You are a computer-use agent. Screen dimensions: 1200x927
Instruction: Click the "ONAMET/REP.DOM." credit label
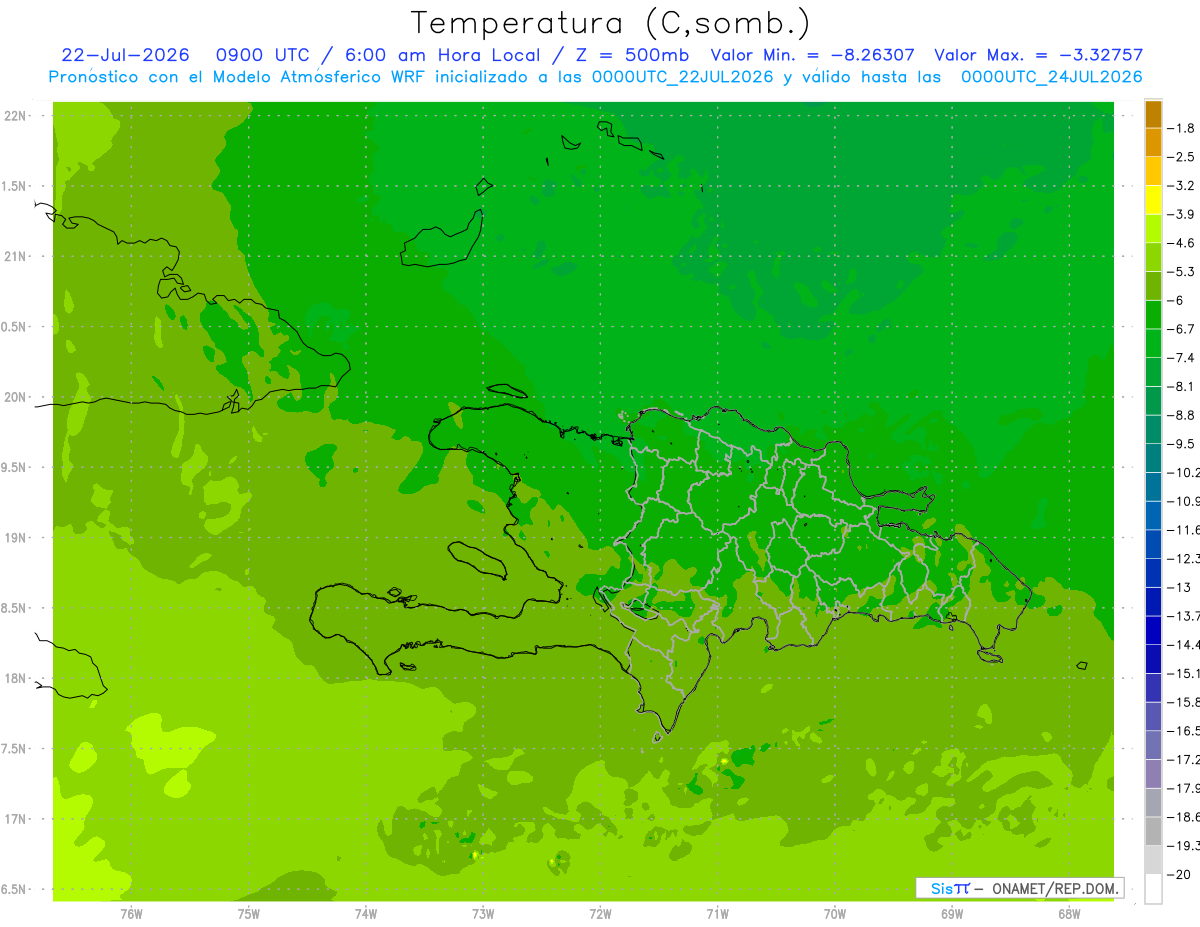[1055, 888]
